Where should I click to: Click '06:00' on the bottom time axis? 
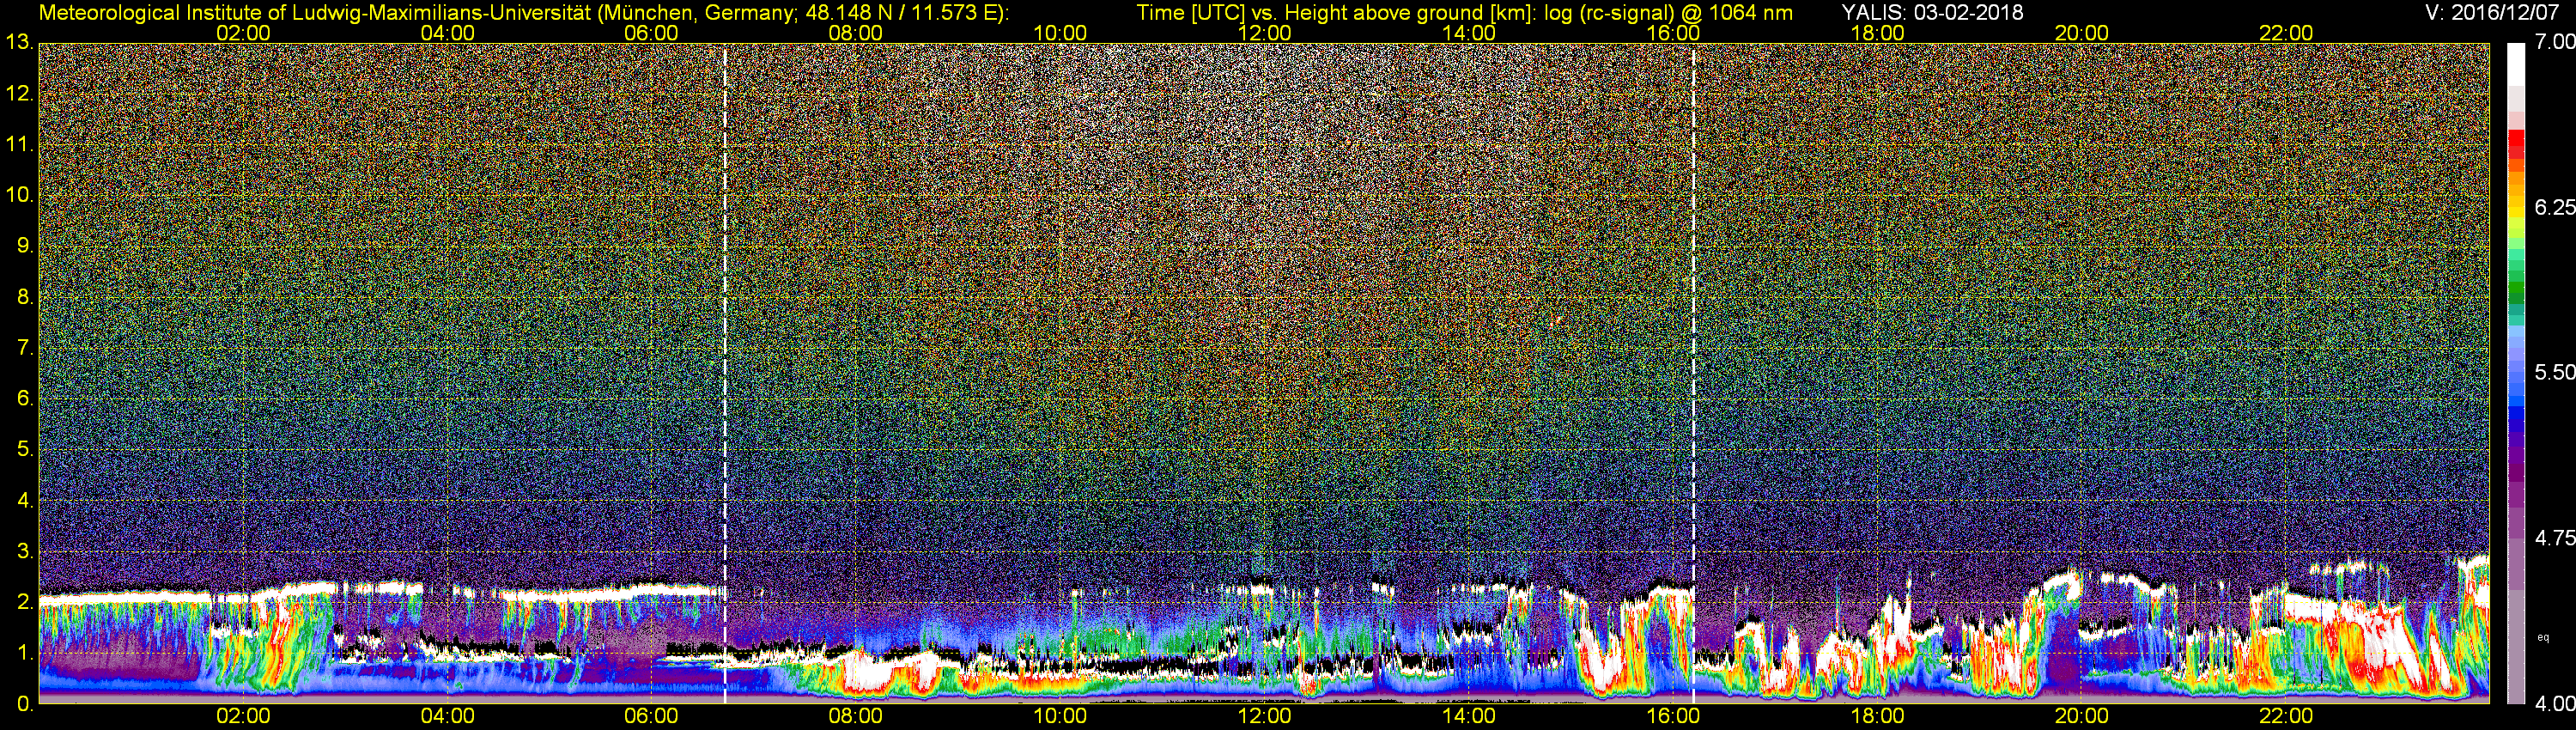pyautogui.click(x=651, y=716)
